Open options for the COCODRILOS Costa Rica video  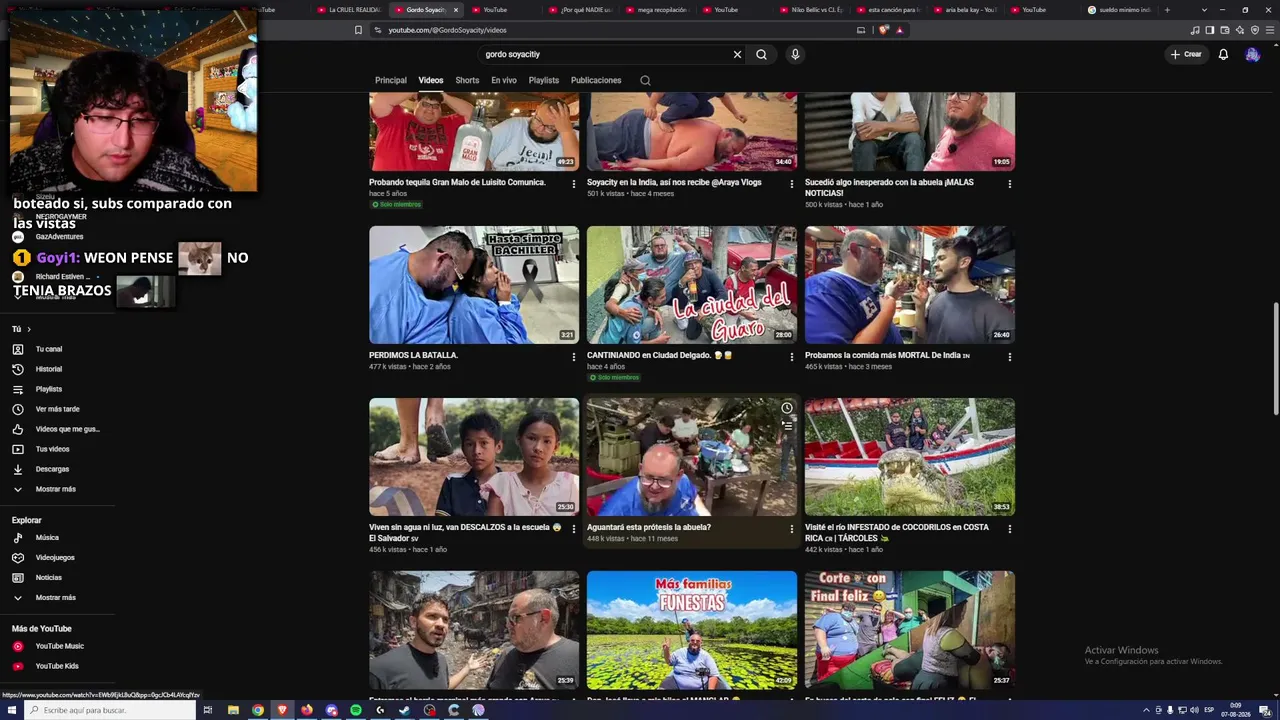click(x=1010, y=529)
